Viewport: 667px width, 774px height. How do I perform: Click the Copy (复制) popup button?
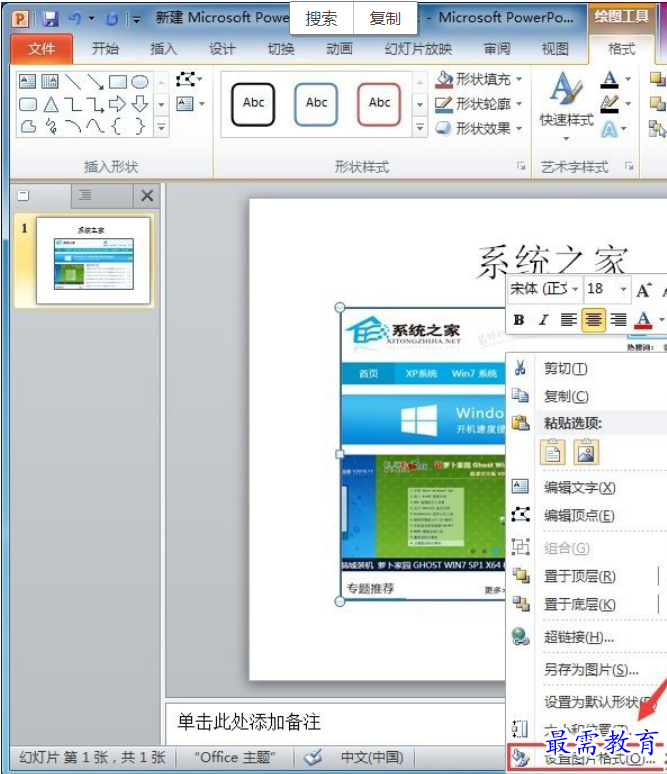click(x=385, y=19)
